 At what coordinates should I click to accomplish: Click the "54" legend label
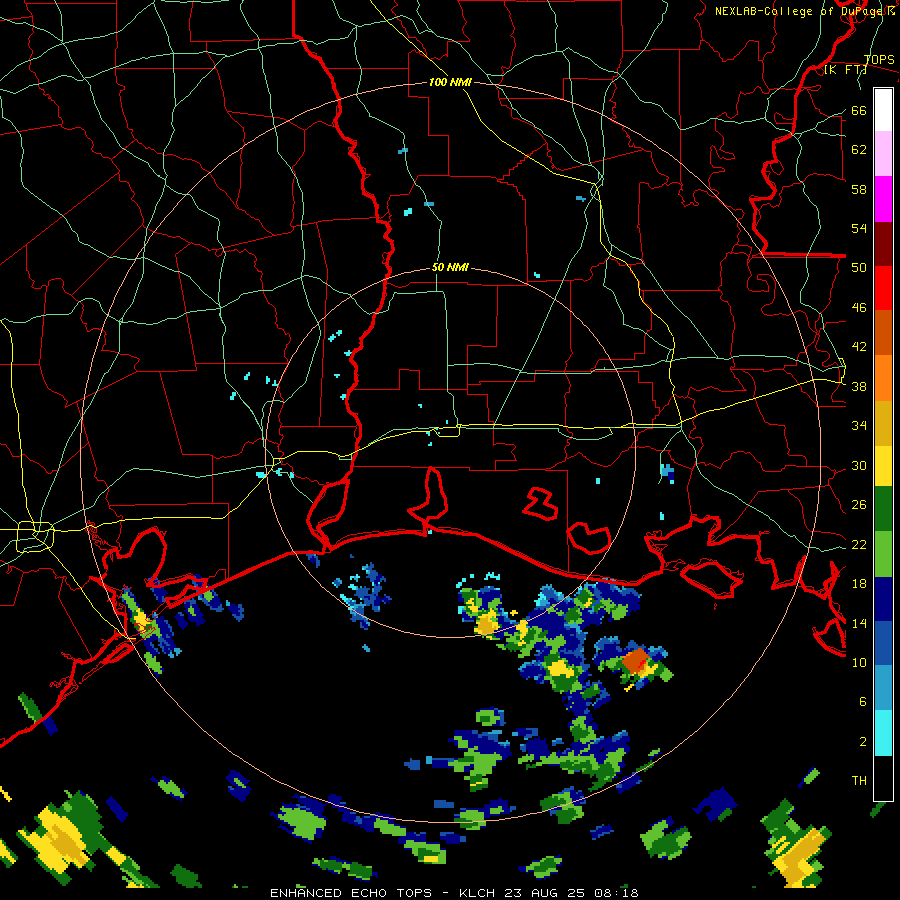(x=859, y=228)
